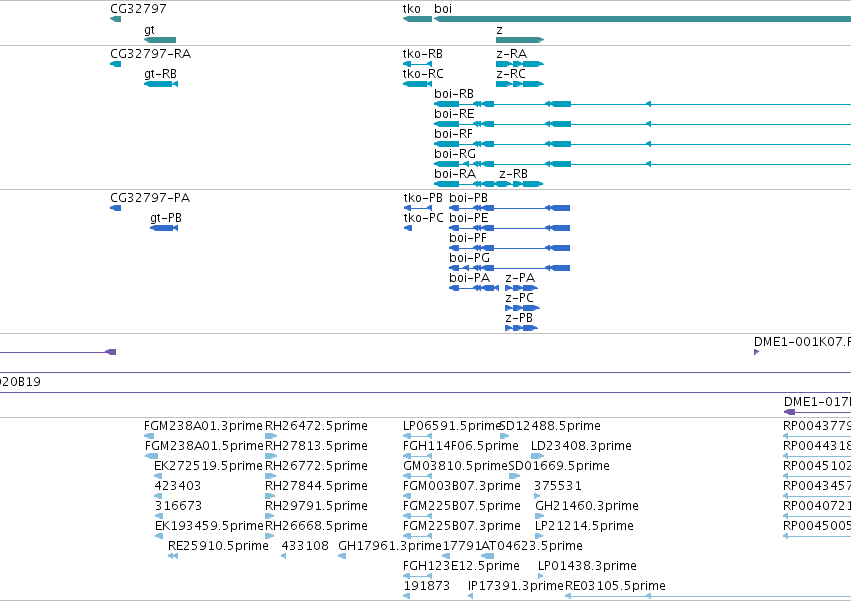
Task: Select the tko-RC transcript label
Action: click(423, 74)
